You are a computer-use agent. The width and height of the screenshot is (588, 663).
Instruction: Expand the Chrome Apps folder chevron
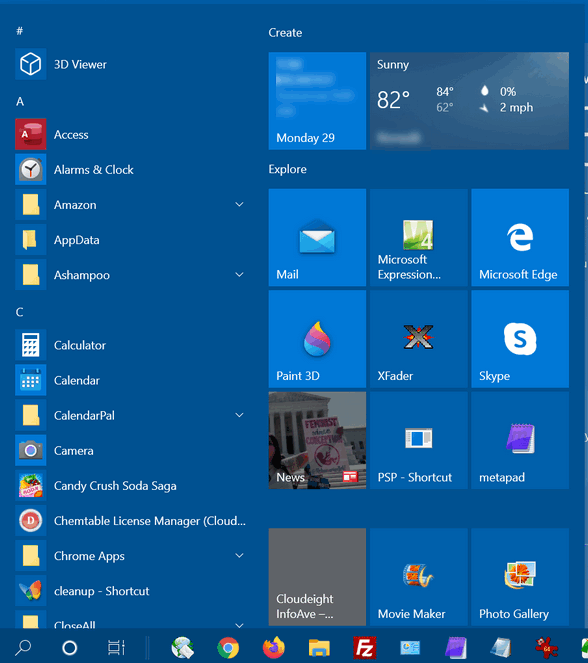click(239, 556)
